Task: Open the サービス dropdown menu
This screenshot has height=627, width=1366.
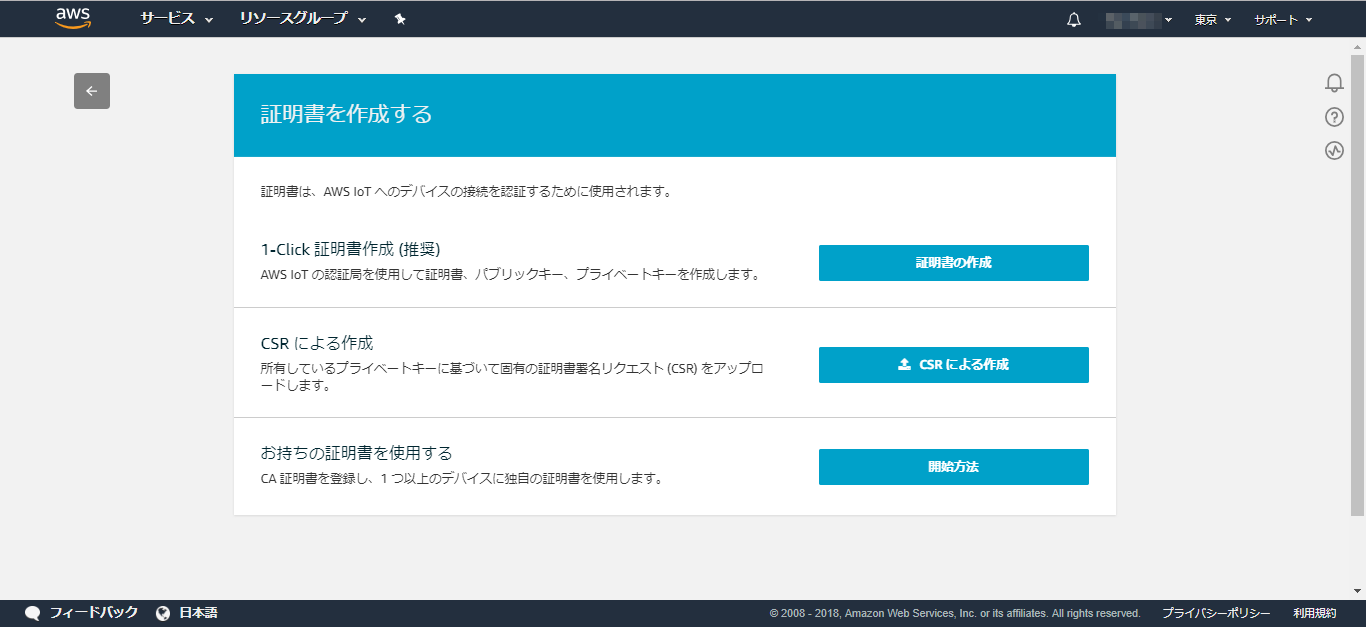Action: pos(177,19)
